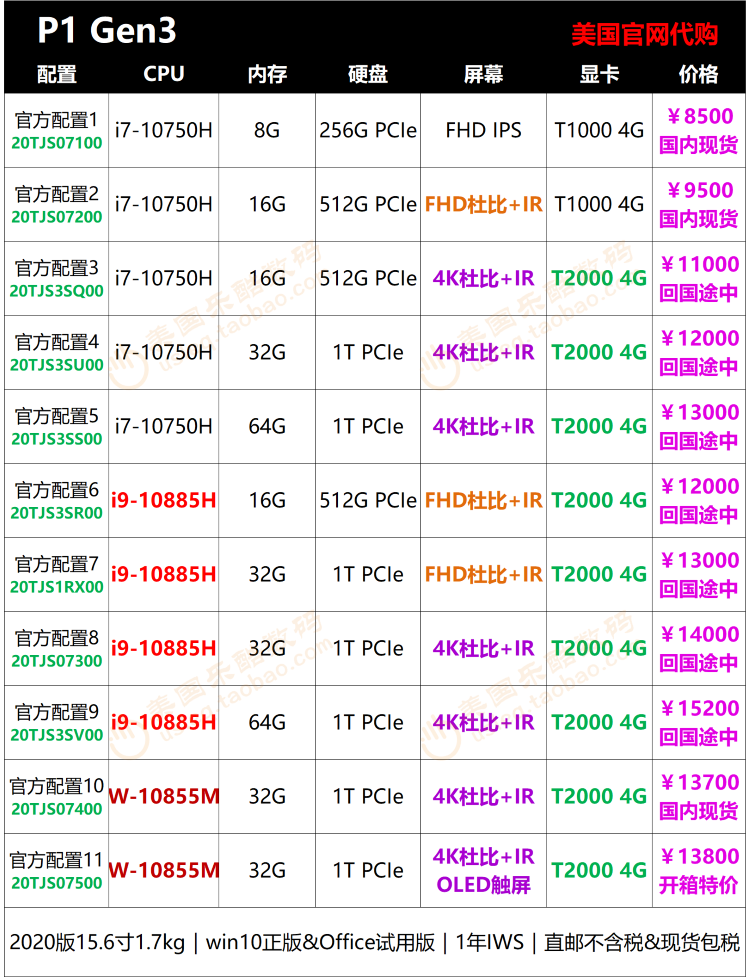Select the ¥14000 price cell
The width and height of the screenshot is (750, 977).
pyautogui.click(x=699, y=649)
